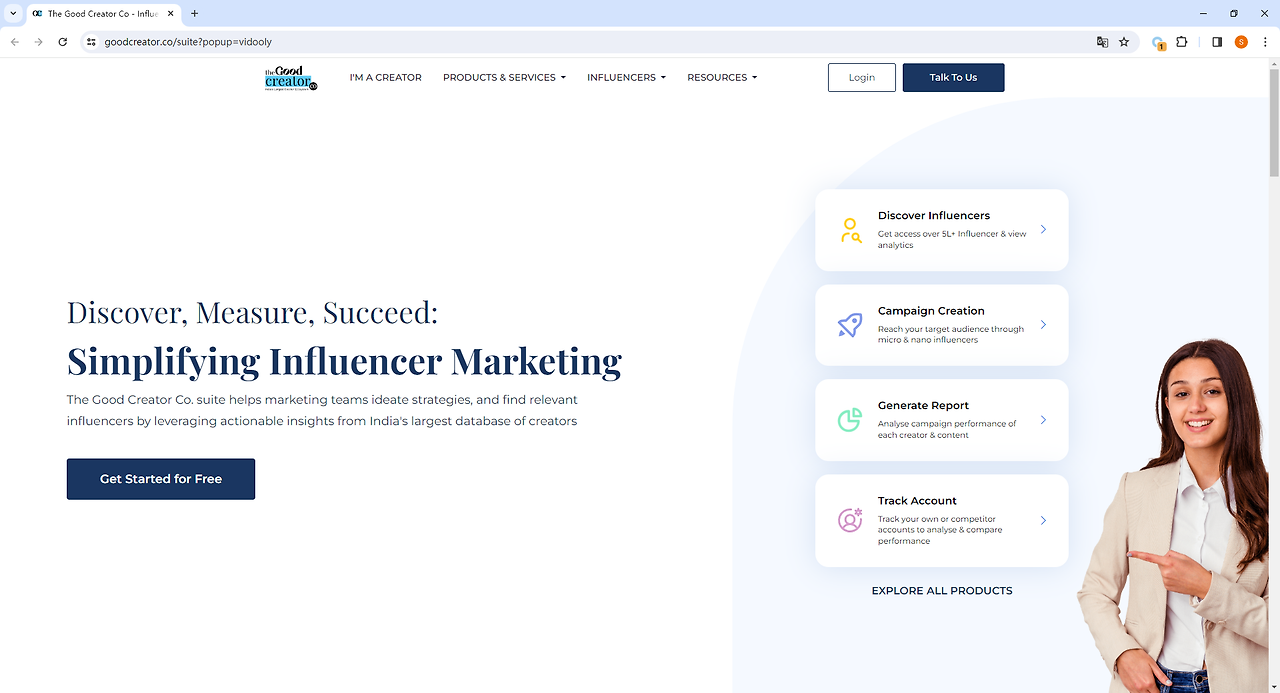Open the tab search dropdown arrow

(13, 14)
